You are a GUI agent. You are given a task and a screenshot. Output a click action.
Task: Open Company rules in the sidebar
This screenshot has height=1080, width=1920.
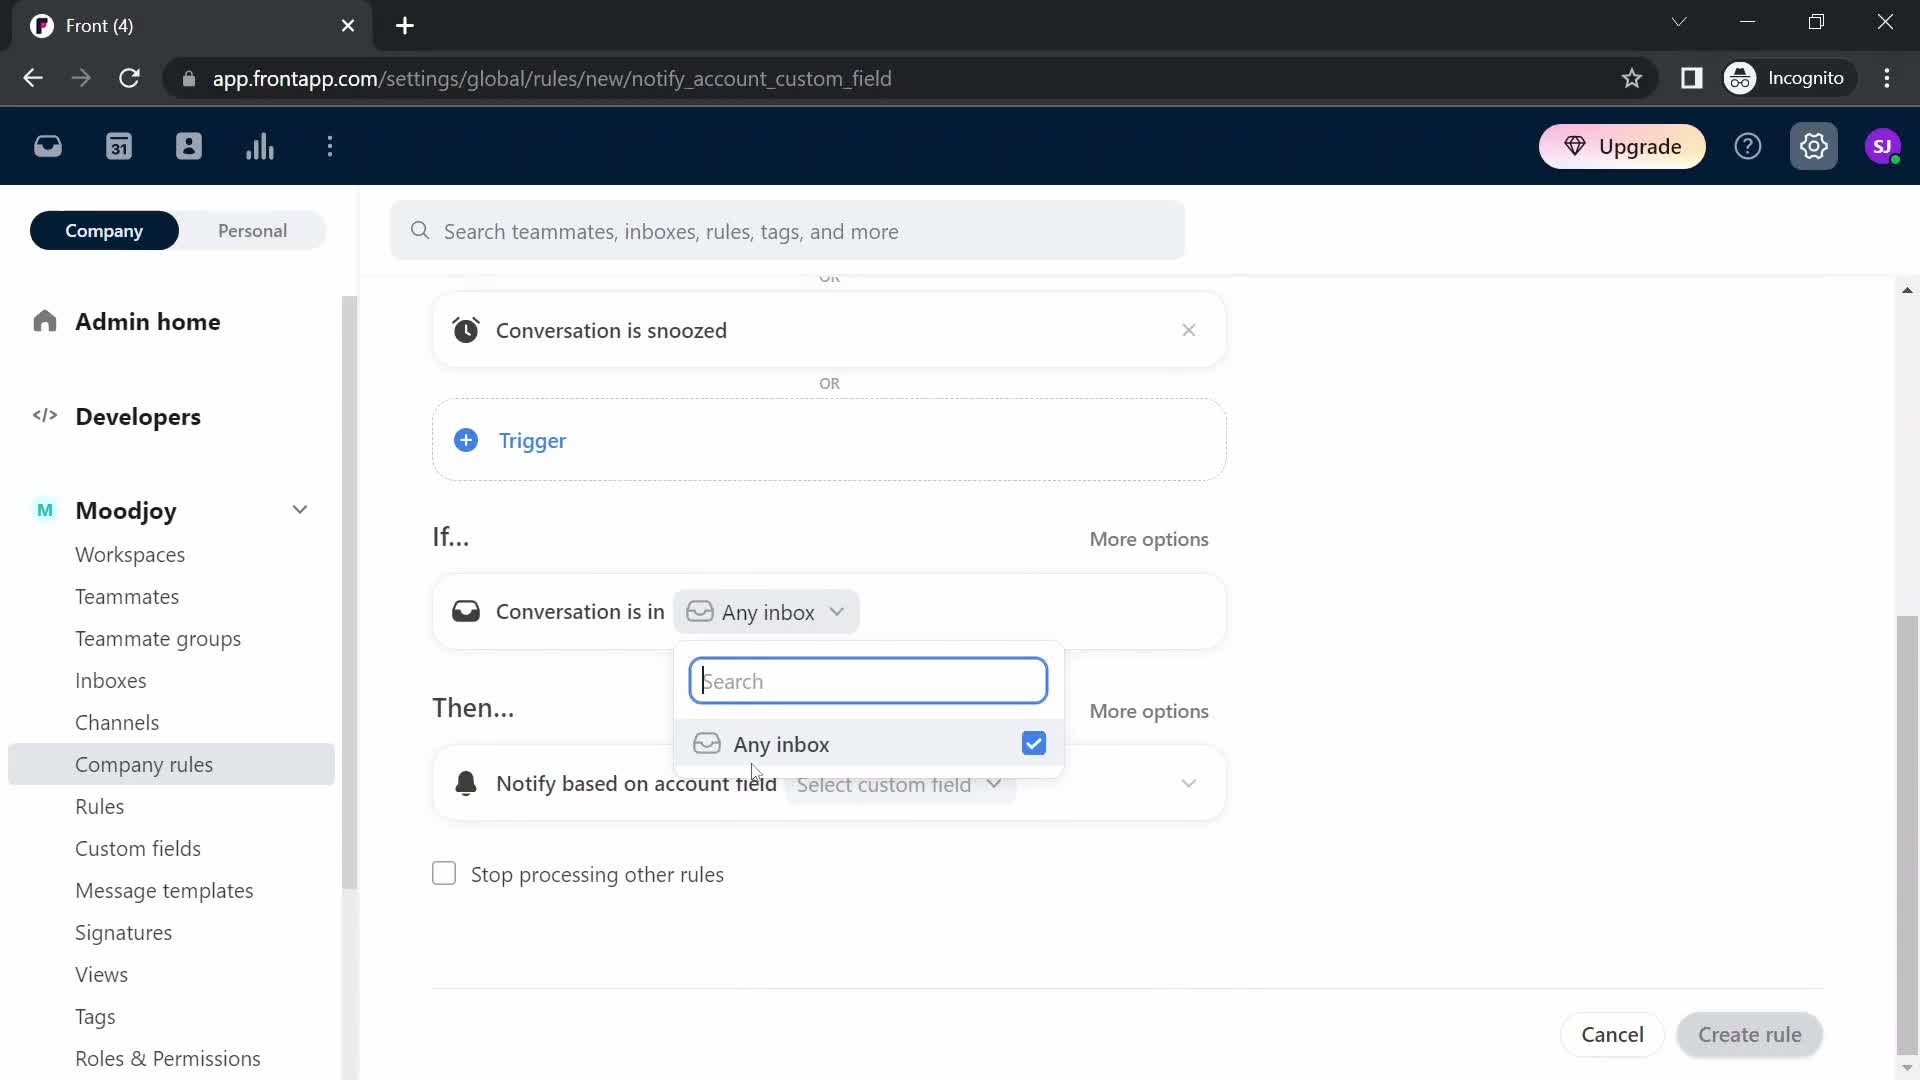tap(171, 764)
